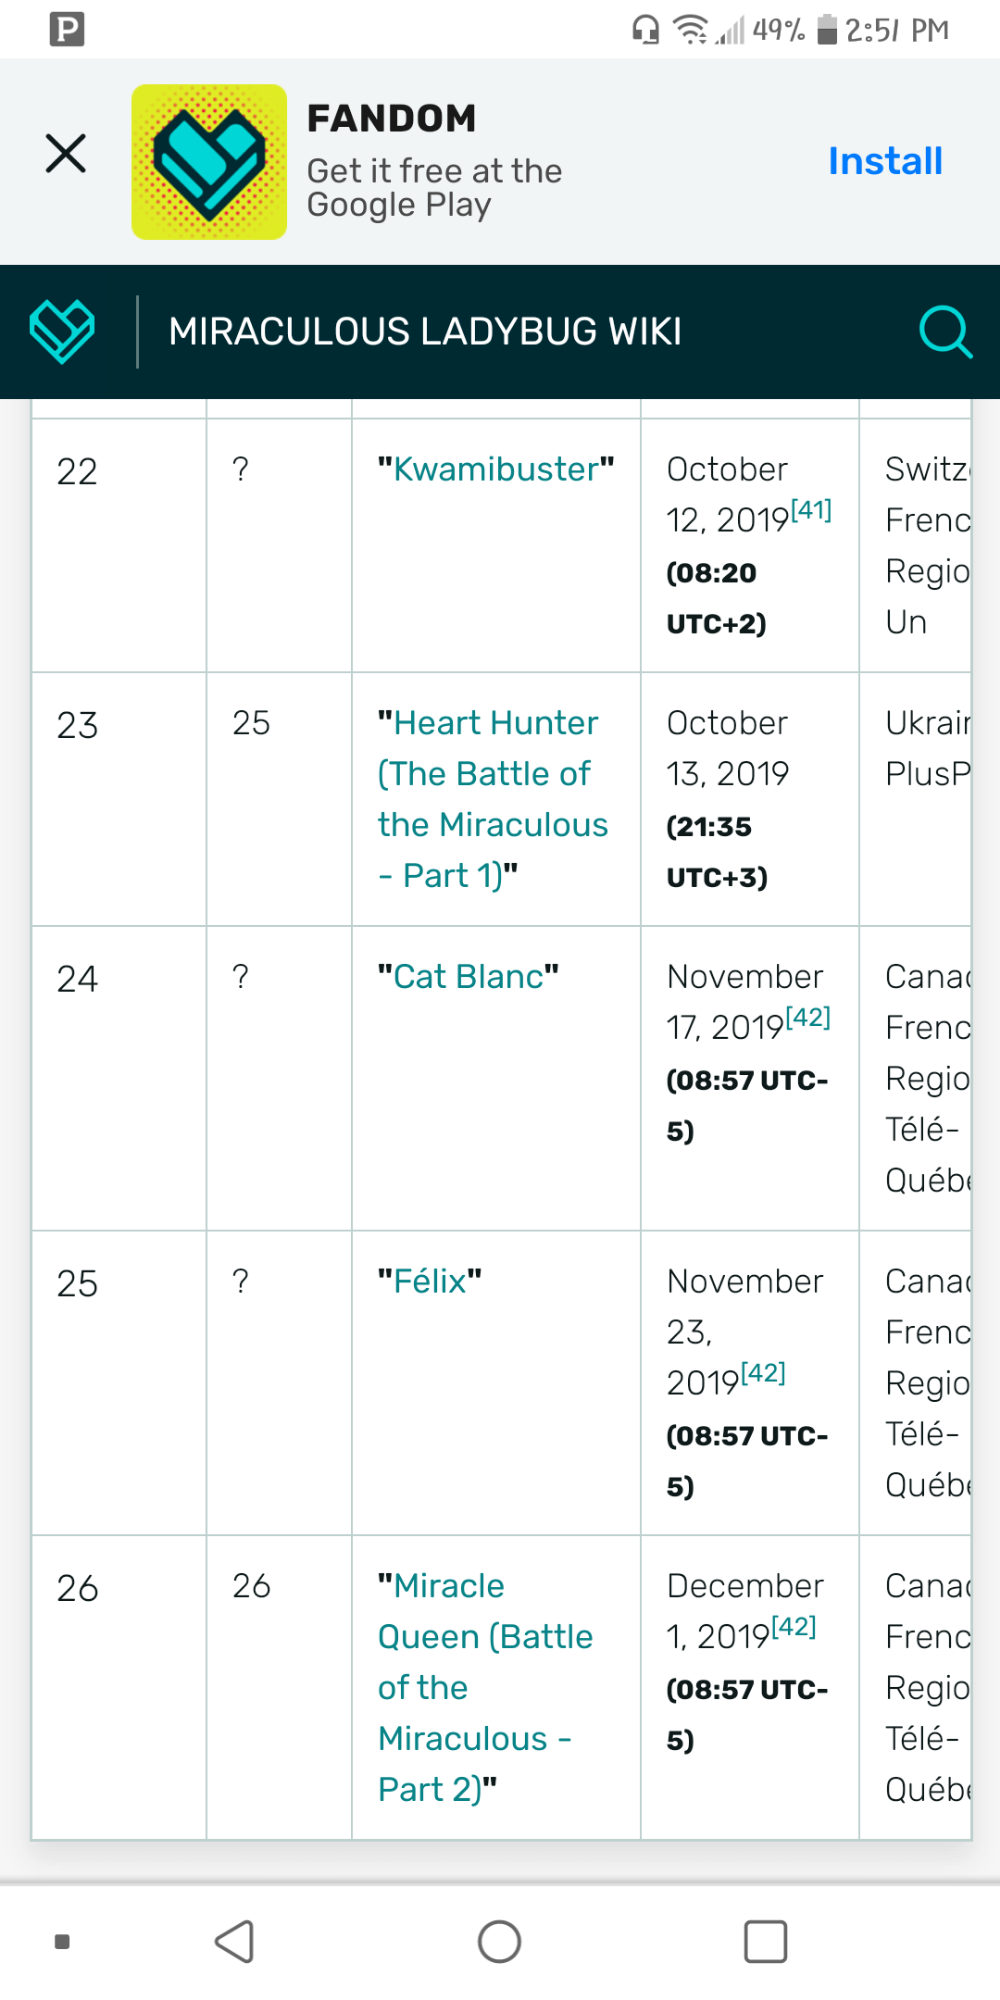1000x2000 pixels.
Task: Open citation [42] beside November 23 date
Action: point(763,1373)
